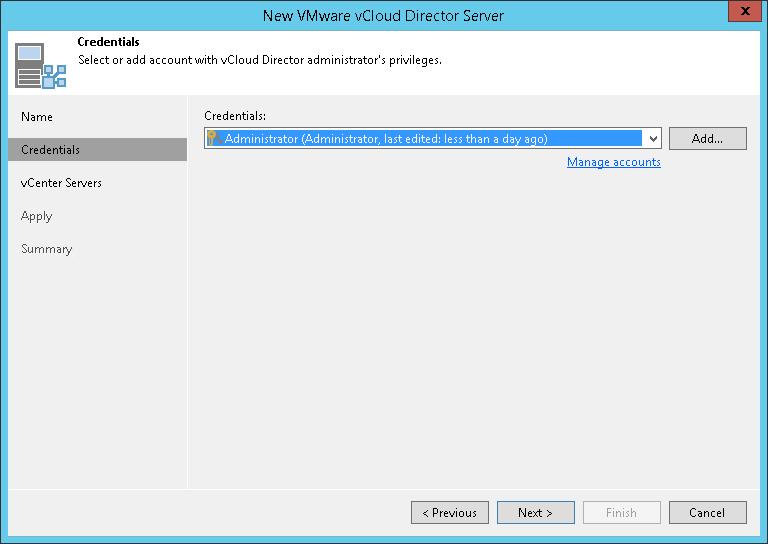Go back with the Previous button
The width and height of the screenshot is (768, 544).
pos(449,513)
